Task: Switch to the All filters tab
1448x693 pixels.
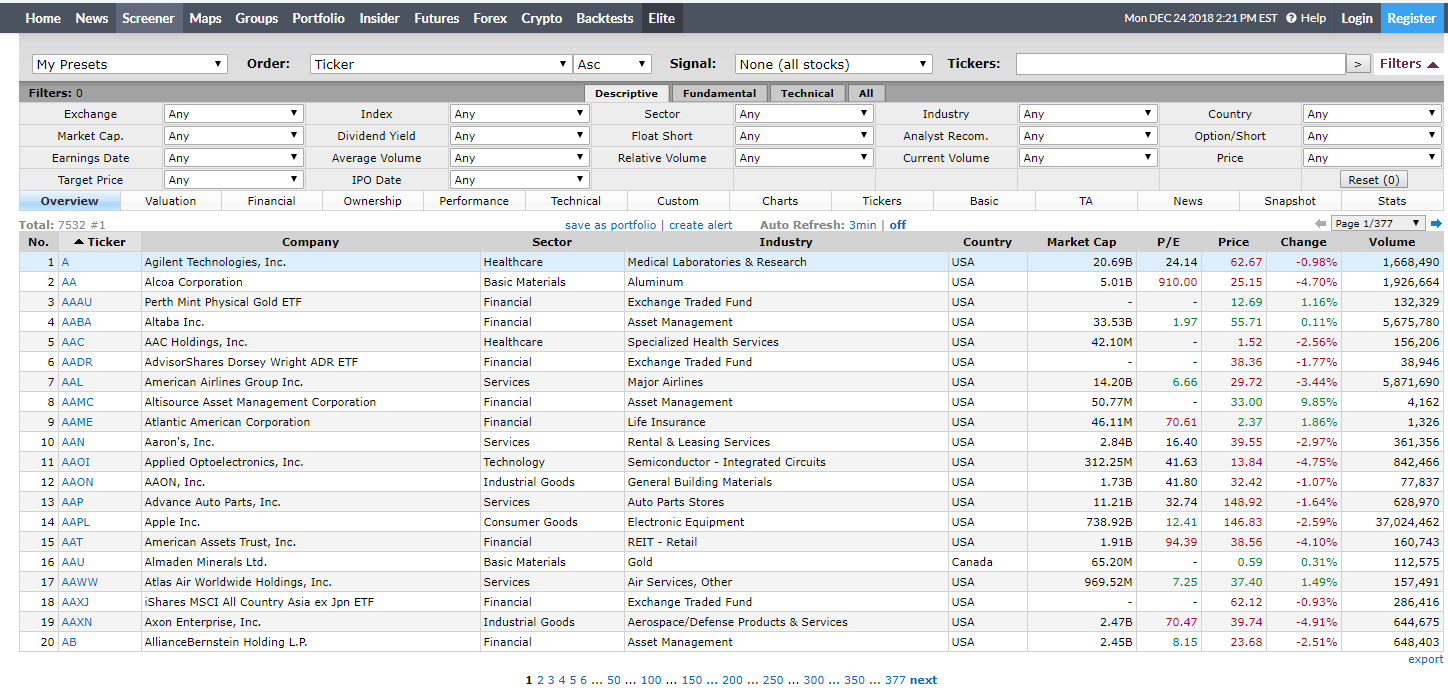Action: click(x=866, y=93)
